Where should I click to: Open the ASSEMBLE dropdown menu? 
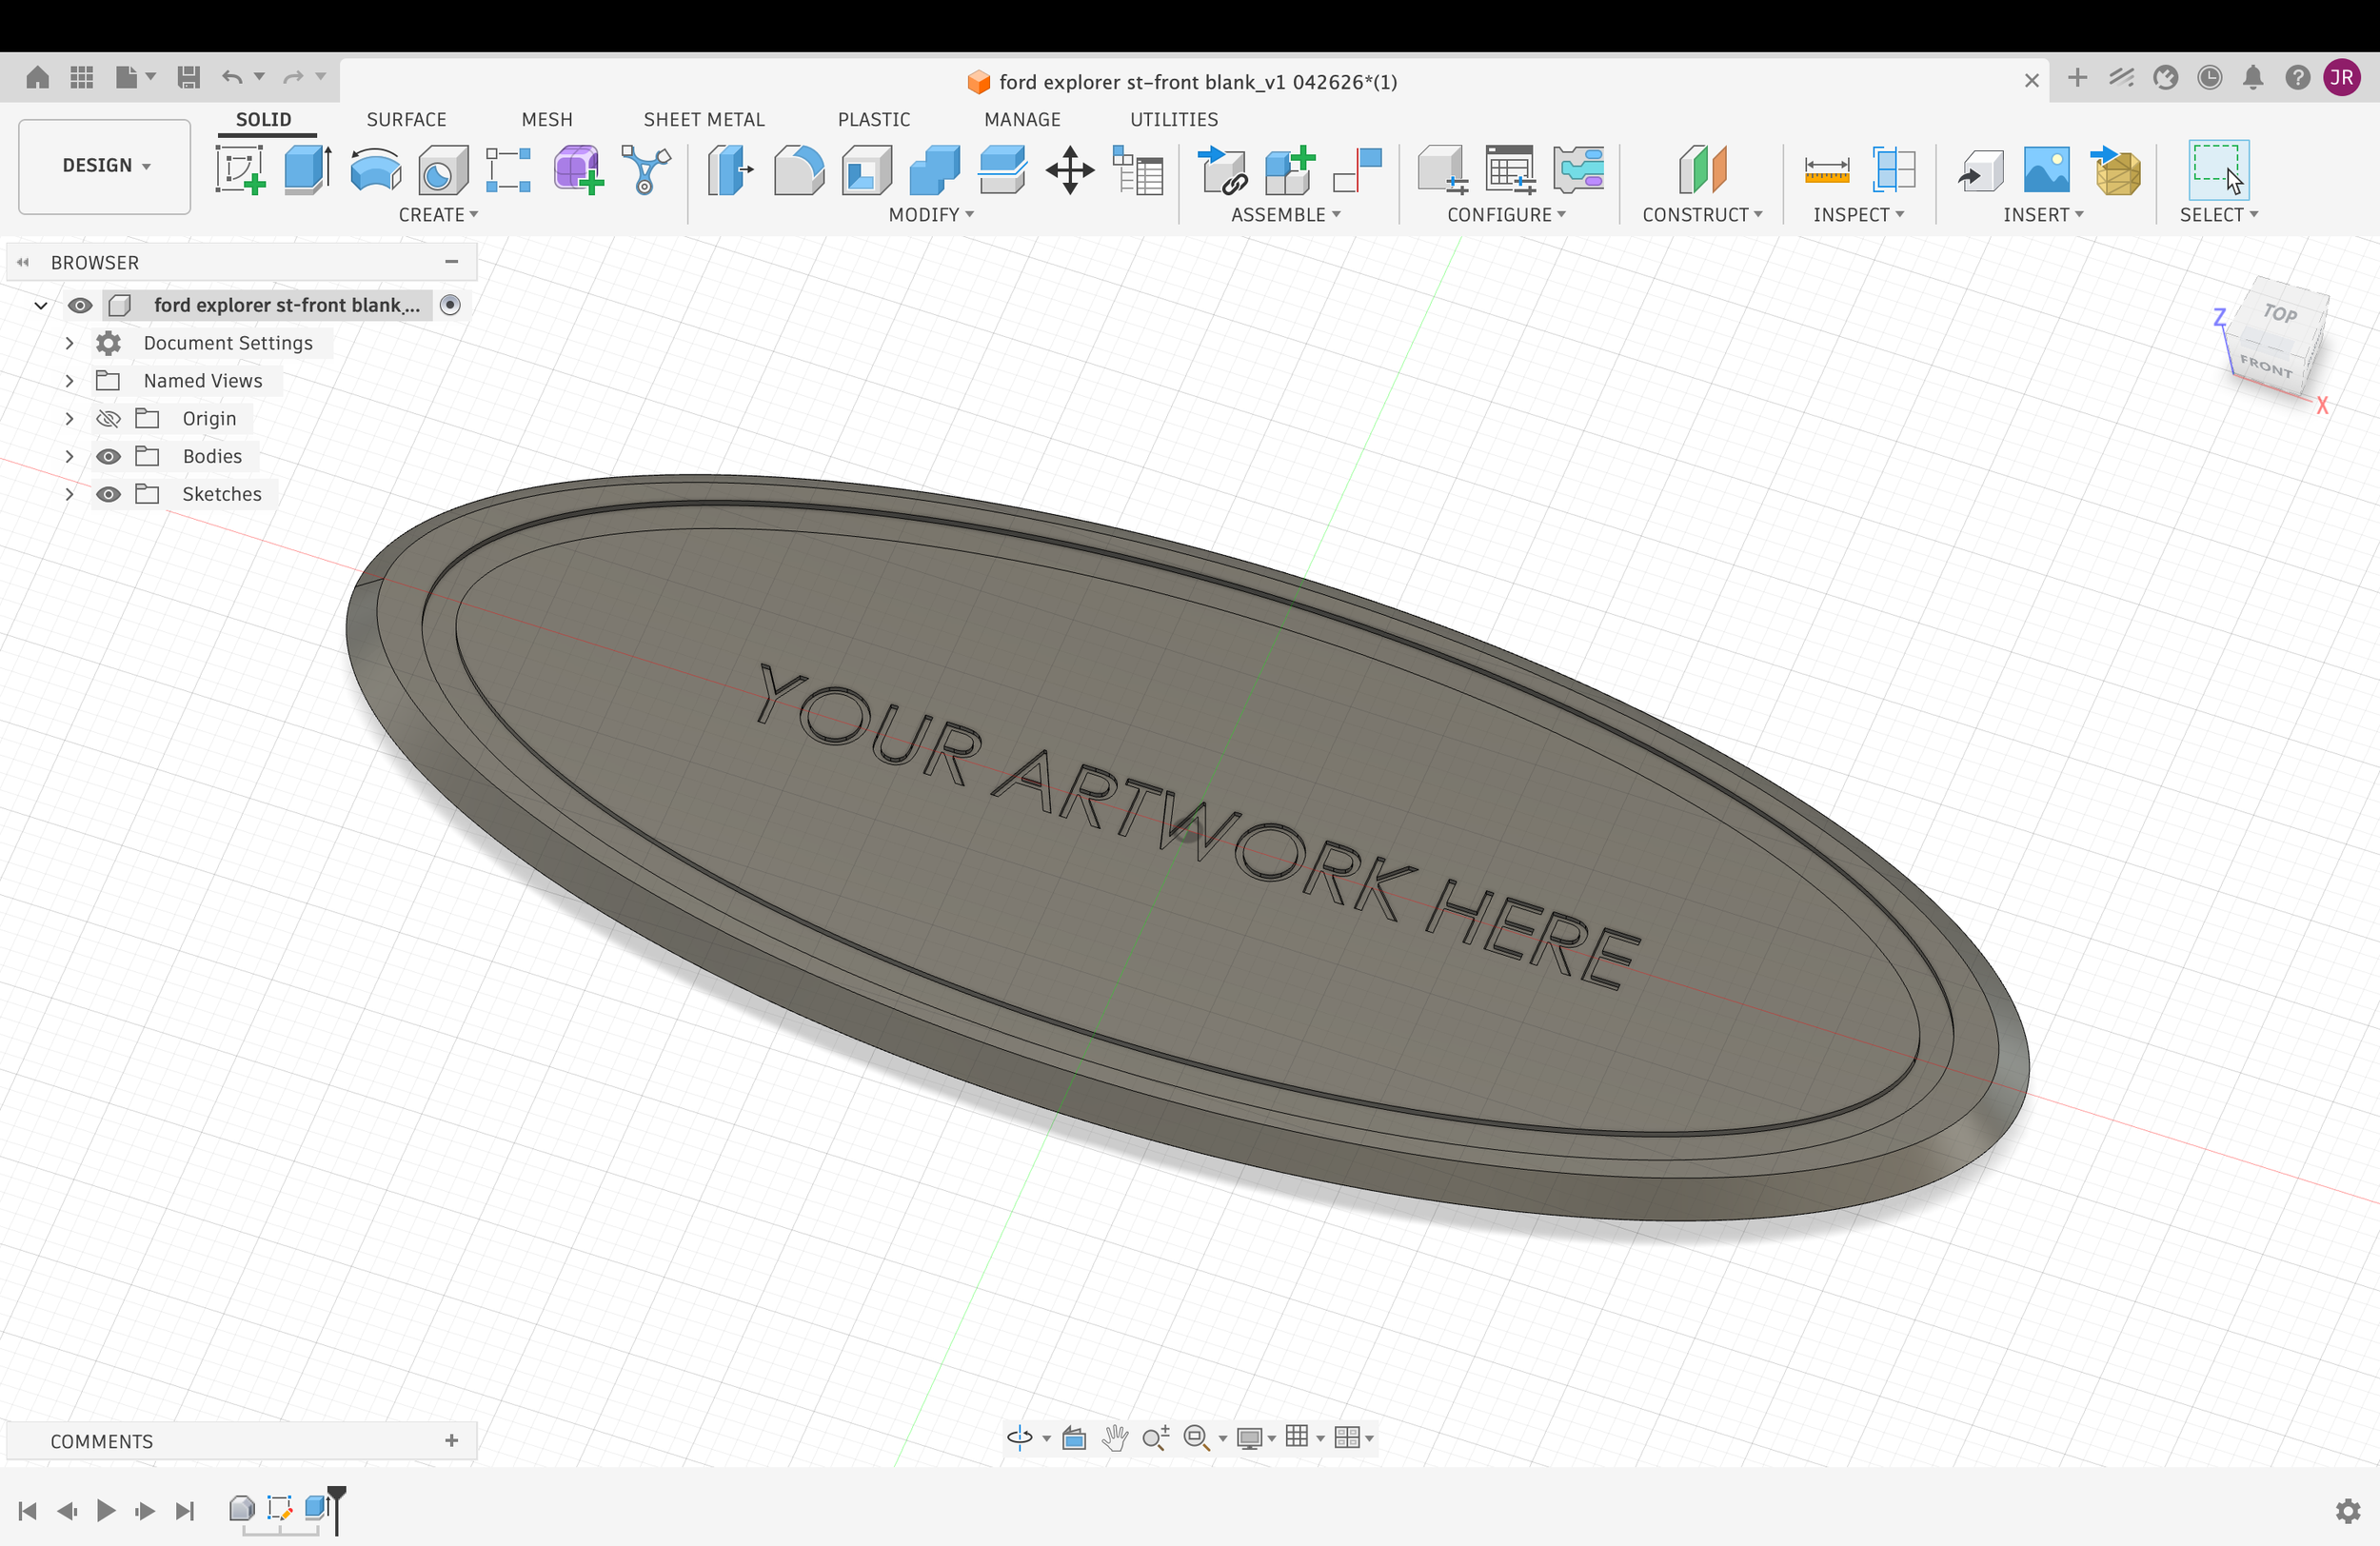[x=1286, y=215]
